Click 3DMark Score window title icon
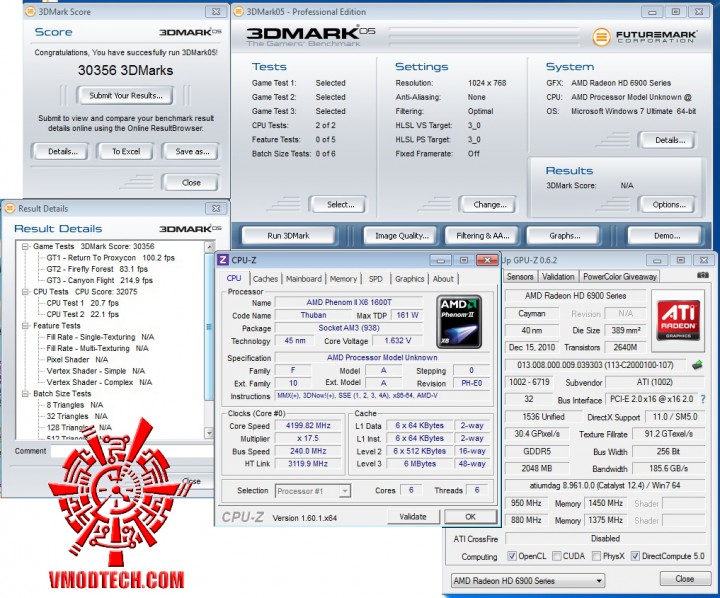Image resolution: width=720 pixels, height=598 pixels. click(x=30, y=11)
